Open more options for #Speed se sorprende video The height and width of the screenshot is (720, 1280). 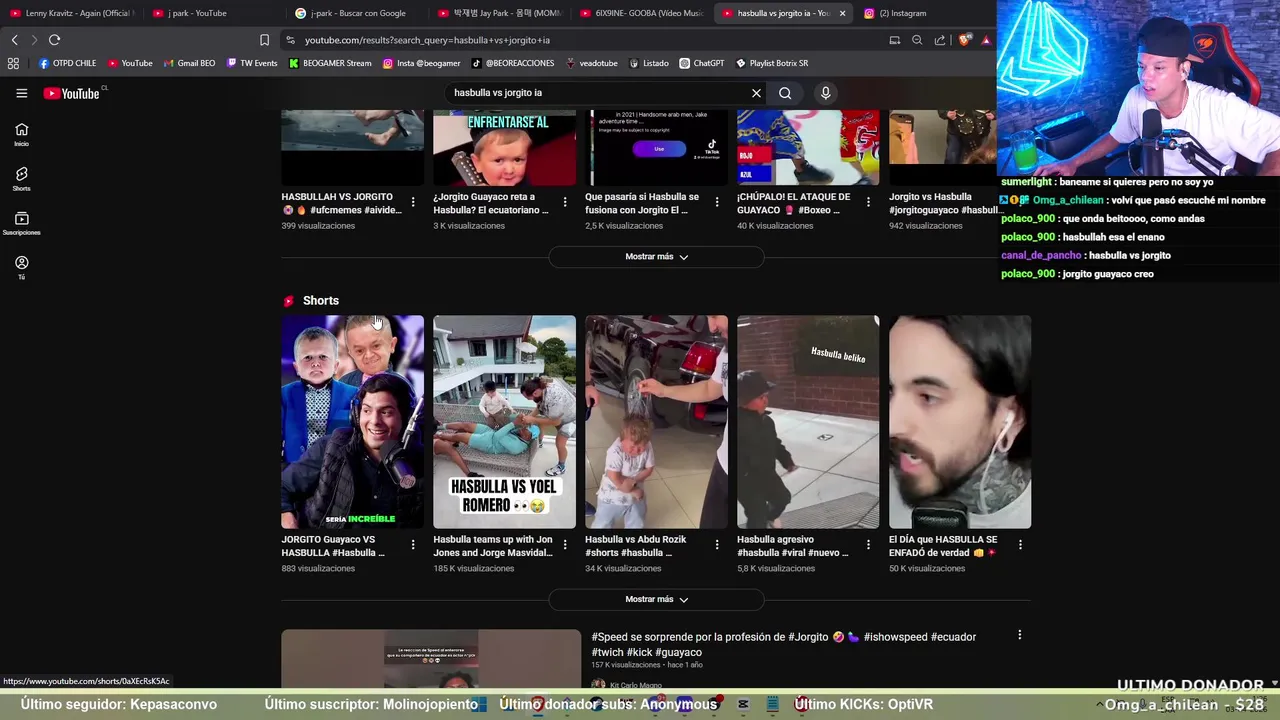point(1019,635)
